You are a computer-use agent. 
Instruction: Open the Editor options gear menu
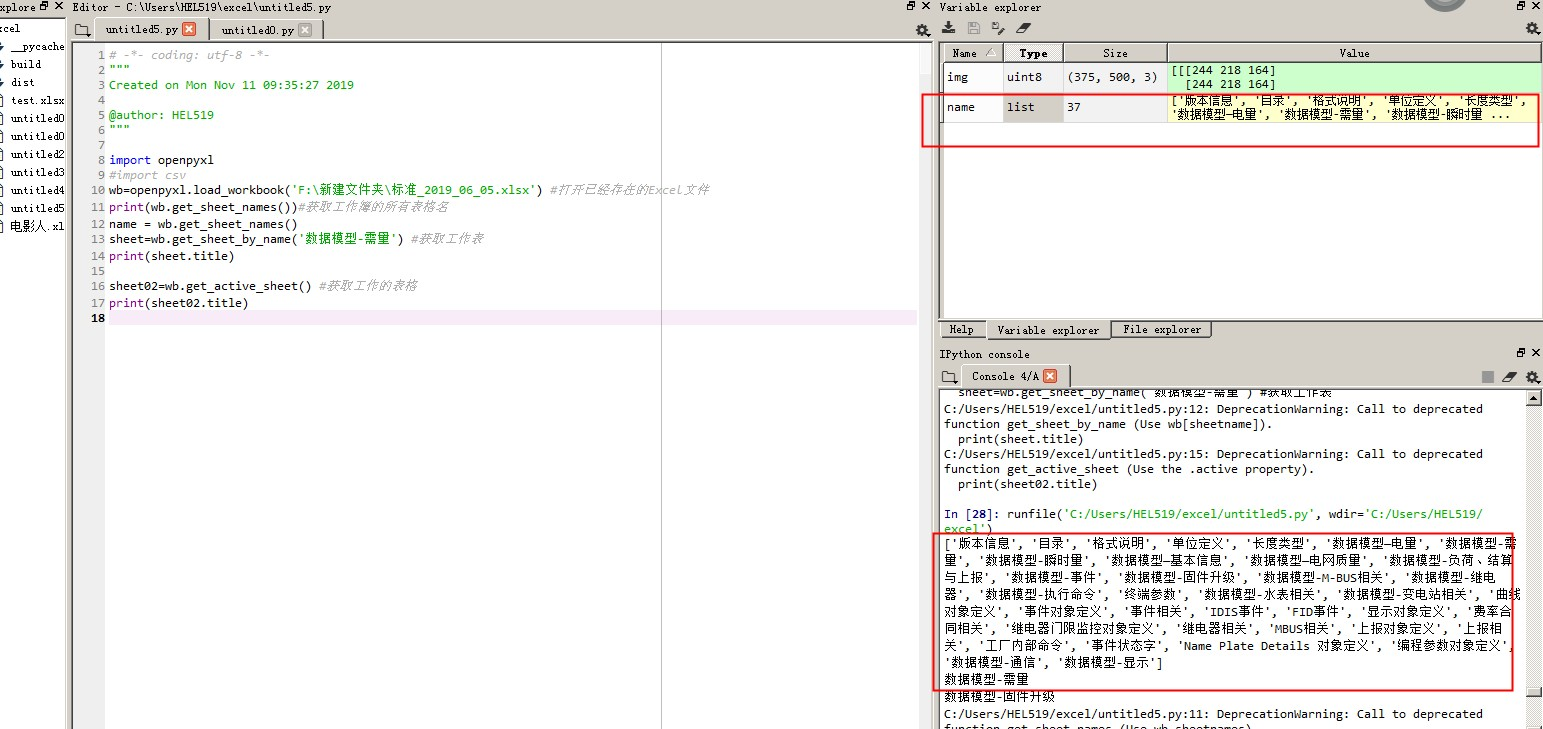click(x=922, y=30)
